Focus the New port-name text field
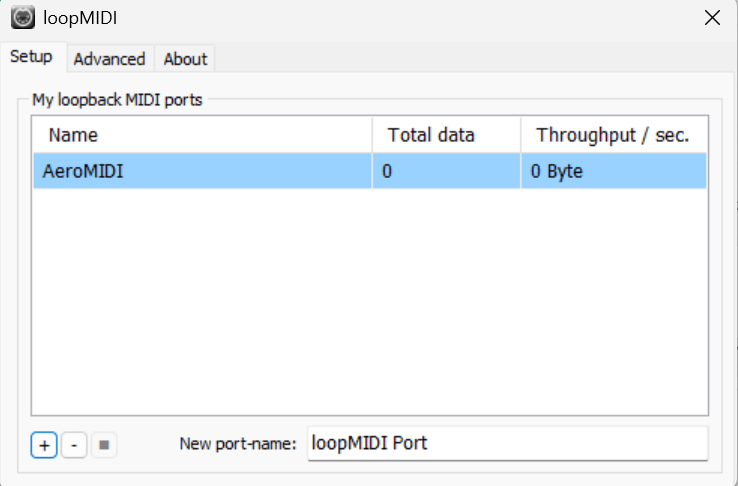Image resolution: width=738 pixels, height=486 pixels. 507,443
